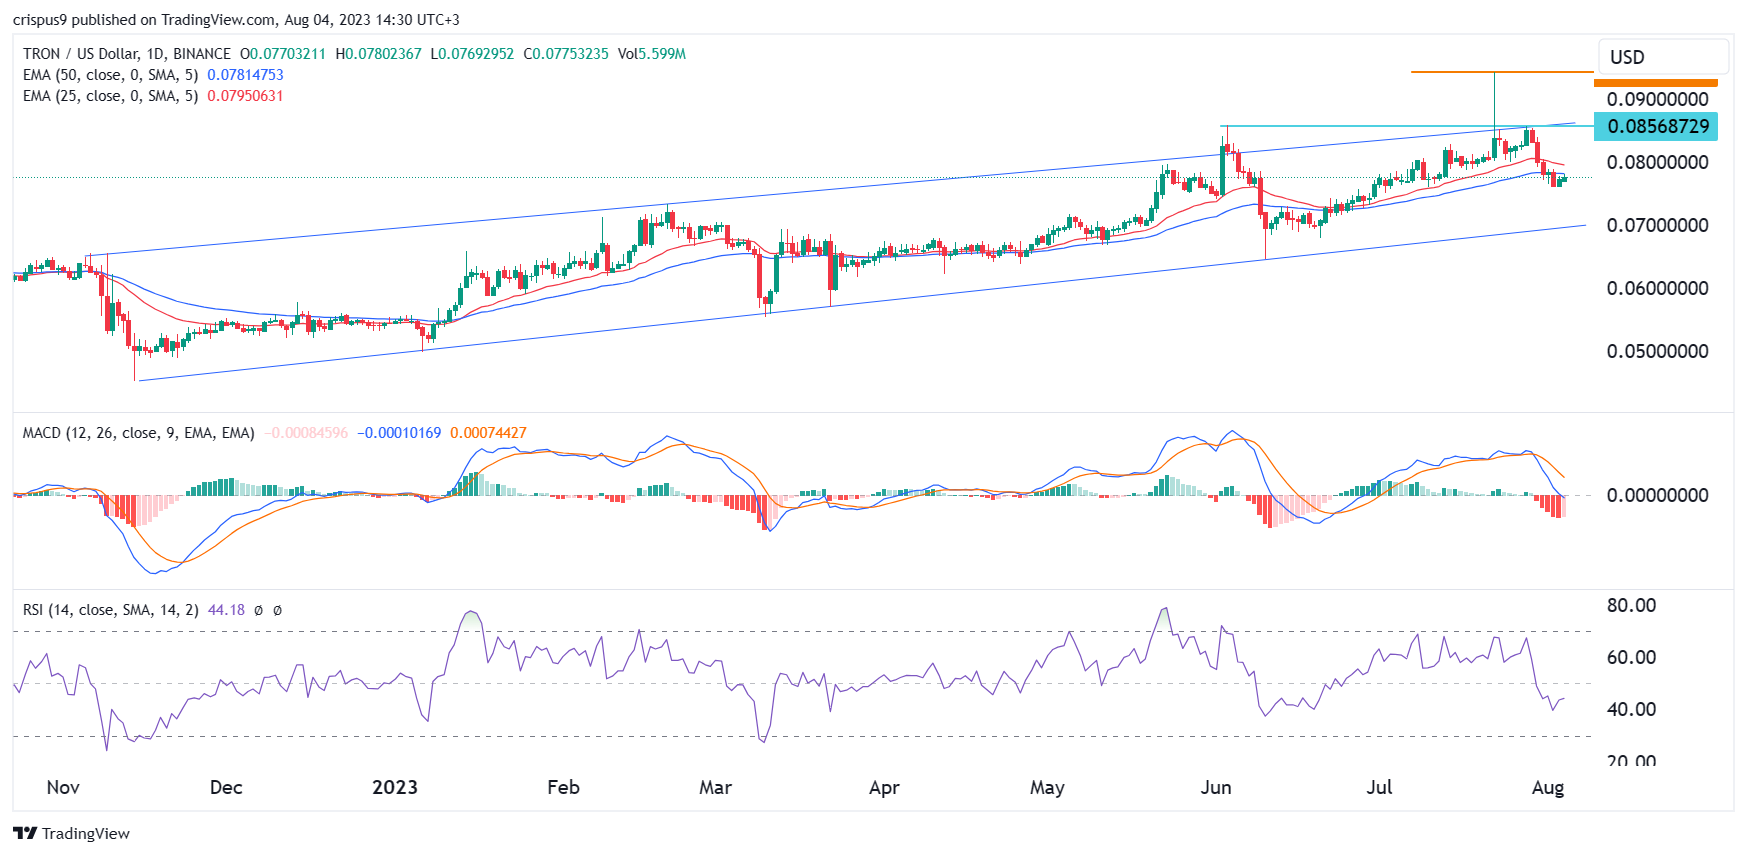Click the Jun label on time axis
Screen dimensions: 1747x855
tap(1216, 787)
